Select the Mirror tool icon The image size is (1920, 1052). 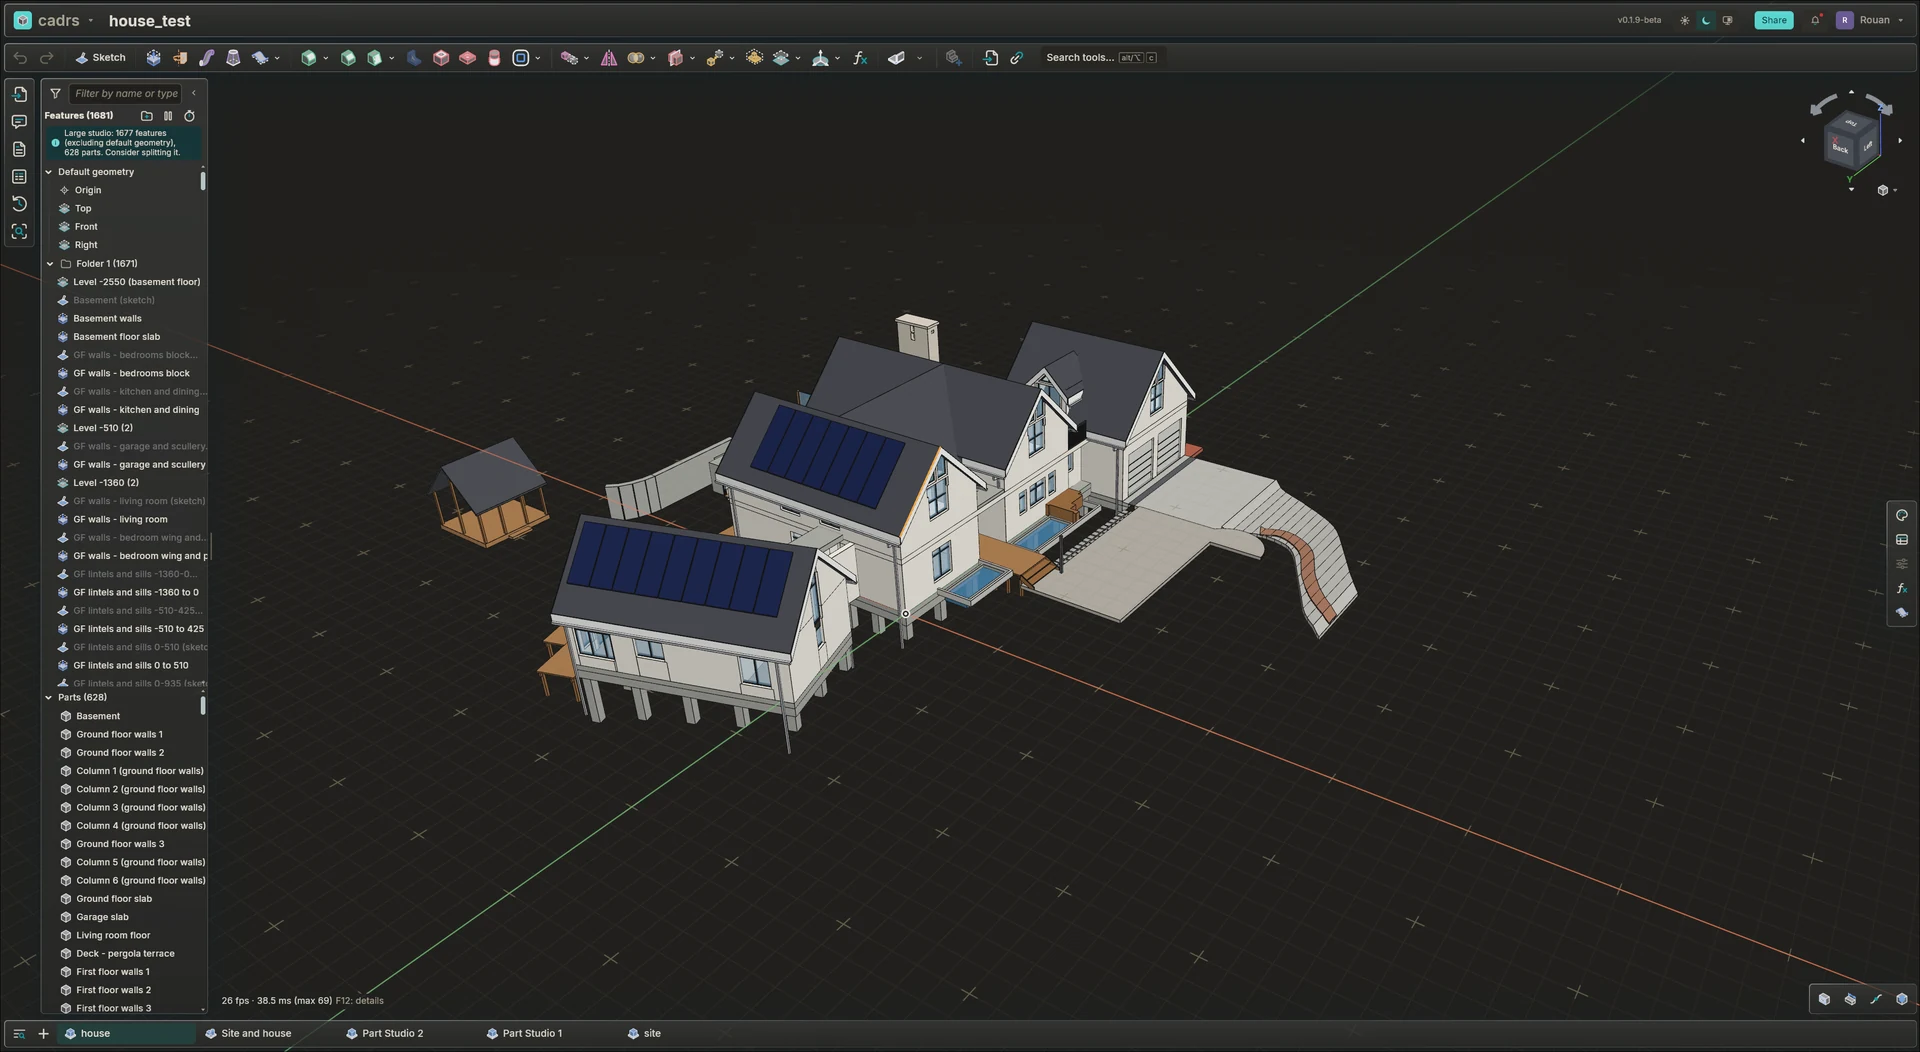[x=609, y=58]
